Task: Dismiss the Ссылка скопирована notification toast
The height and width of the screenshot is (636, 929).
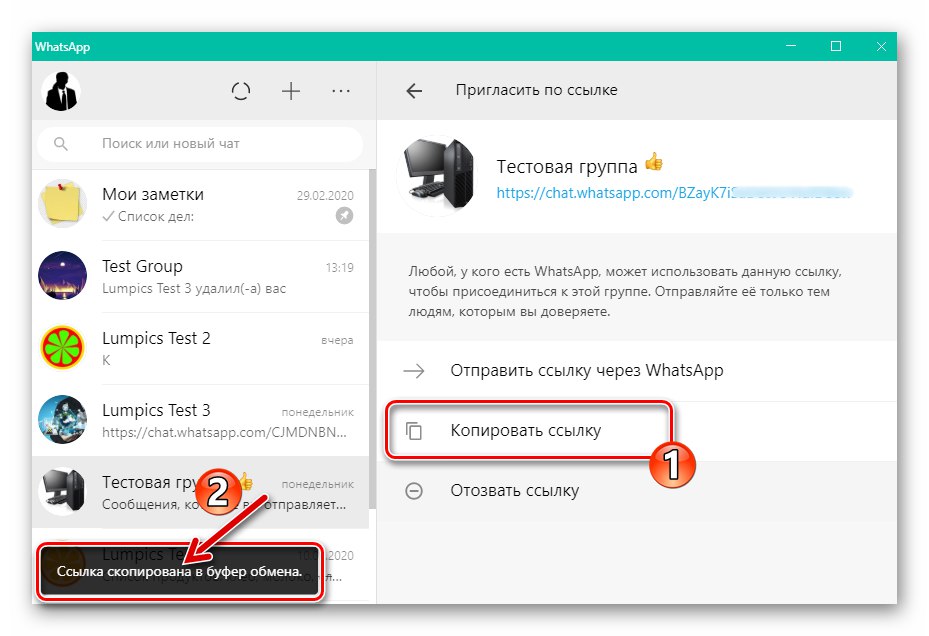Action: [180, 570]
